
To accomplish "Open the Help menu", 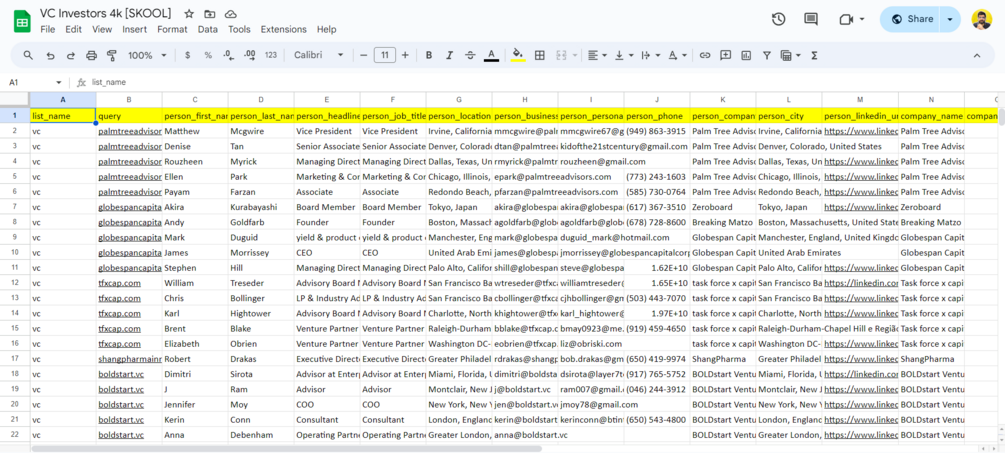I will 326,29.
